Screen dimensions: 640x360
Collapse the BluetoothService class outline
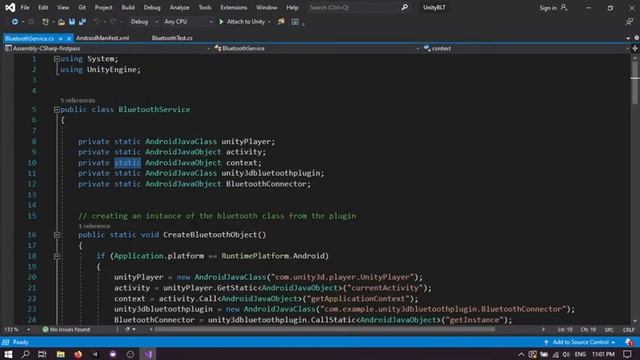pyautogui.click(x=57, y=110)
